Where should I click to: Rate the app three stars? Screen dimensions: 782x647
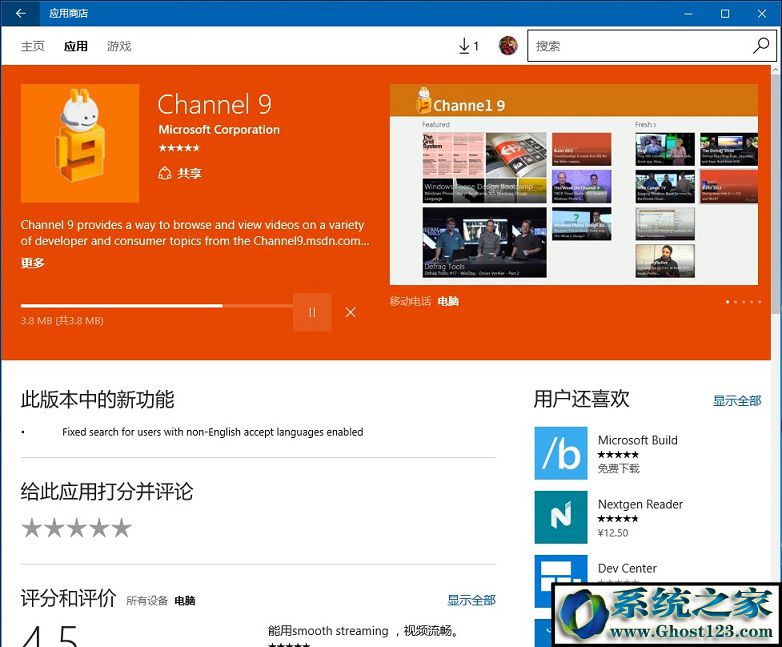[76, 528]
